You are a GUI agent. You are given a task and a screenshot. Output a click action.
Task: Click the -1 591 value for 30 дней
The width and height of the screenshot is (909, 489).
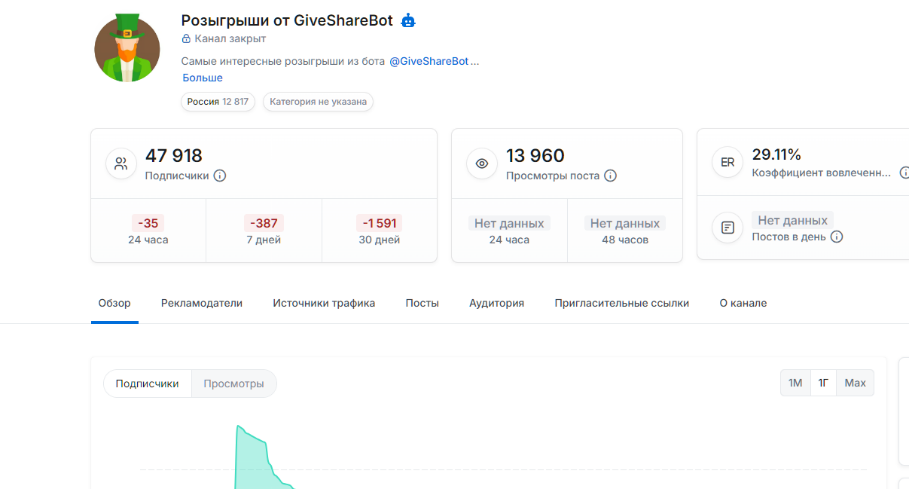[379, 223]
